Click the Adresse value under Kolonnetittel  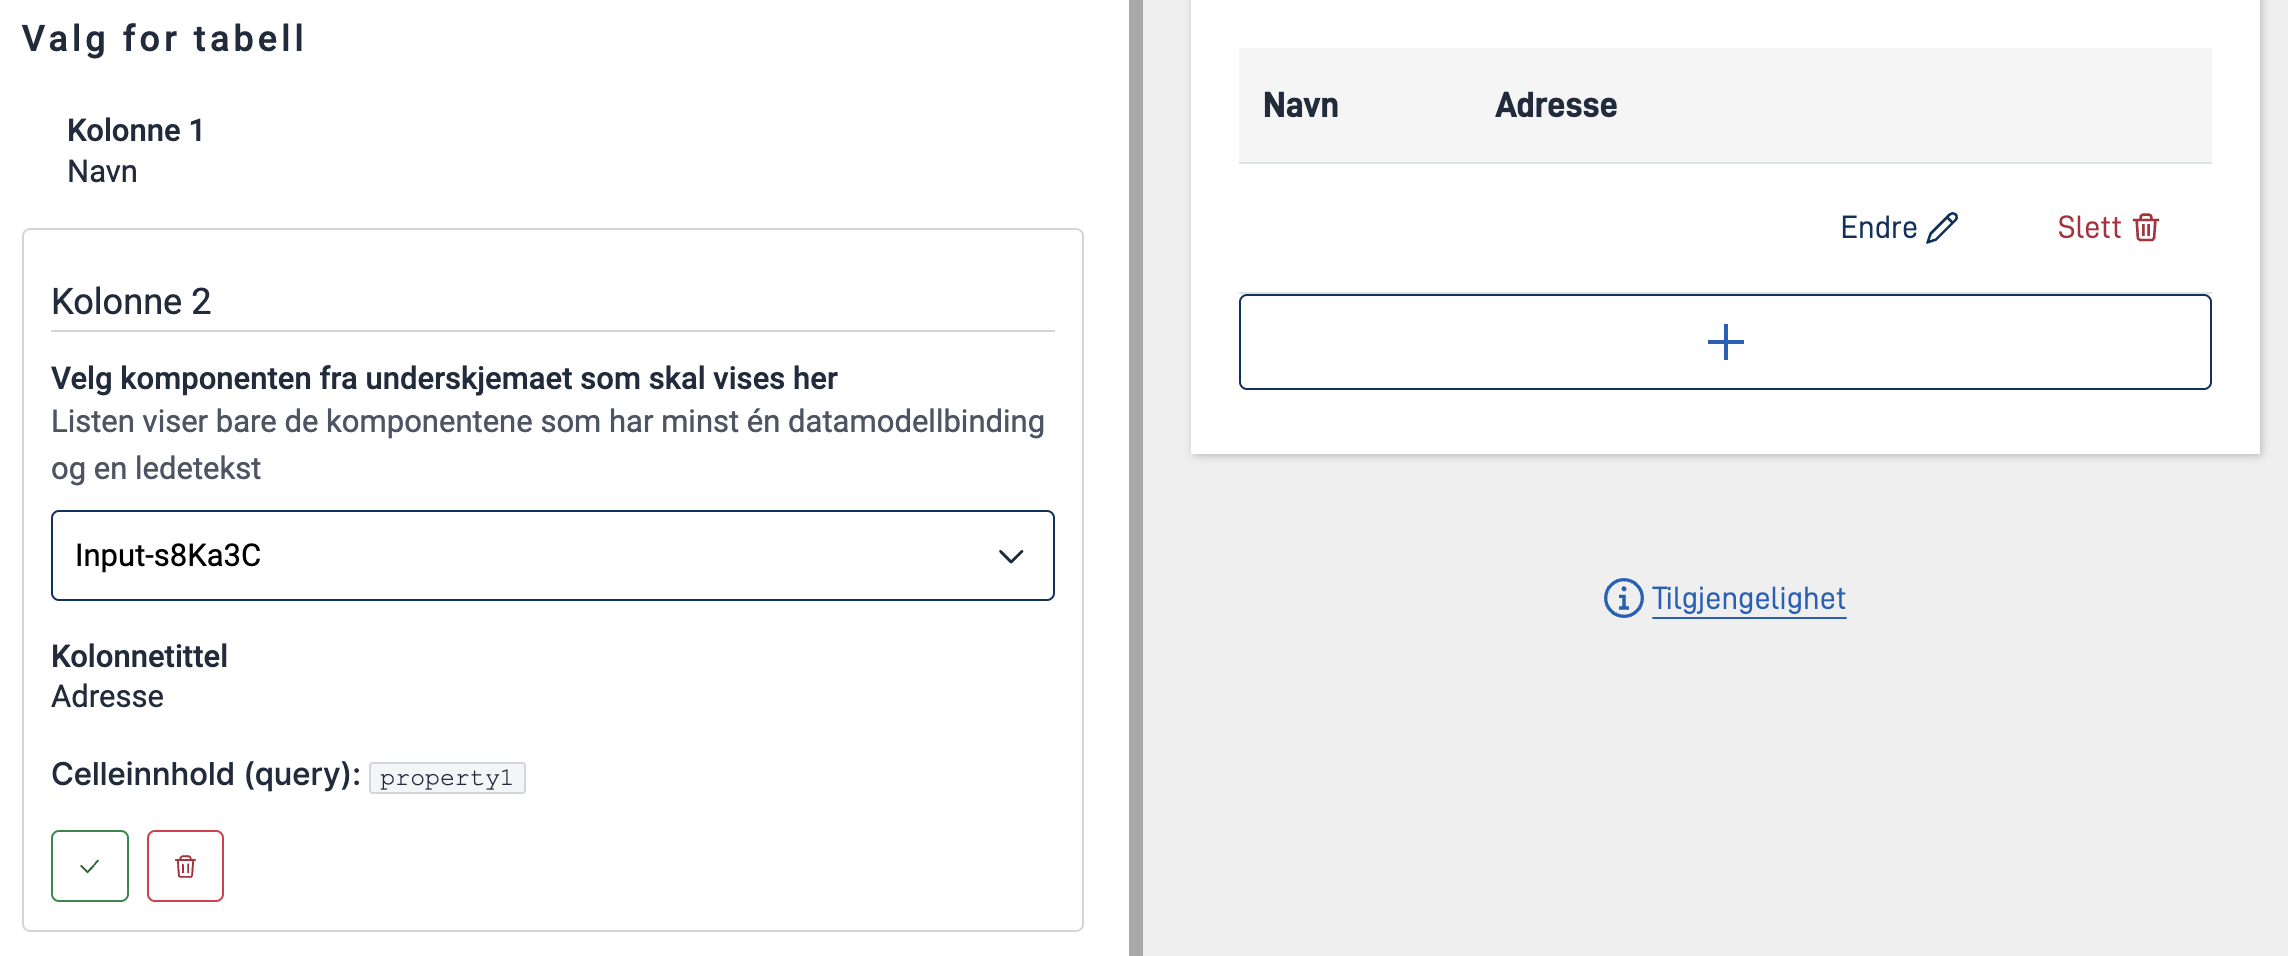(107, 696)
